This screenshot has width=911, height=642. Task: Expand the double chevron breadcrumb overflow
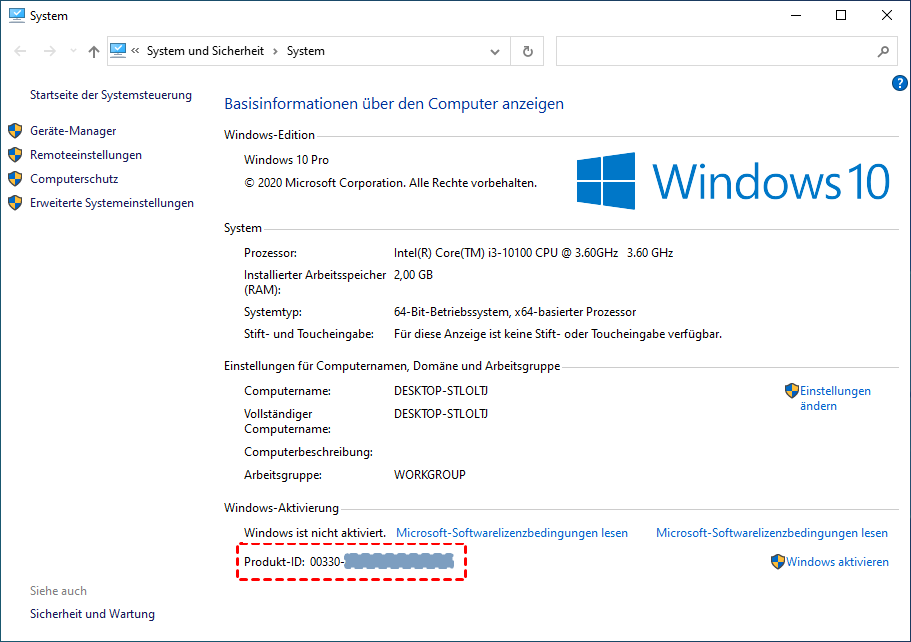click(x=135, y=51)
